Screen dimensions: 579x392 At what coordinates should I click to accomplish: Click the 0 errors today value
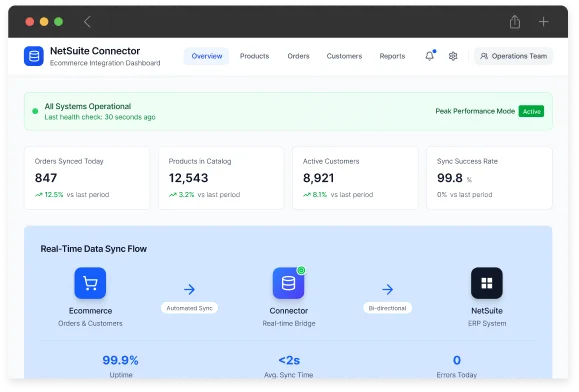click(457, 360)
